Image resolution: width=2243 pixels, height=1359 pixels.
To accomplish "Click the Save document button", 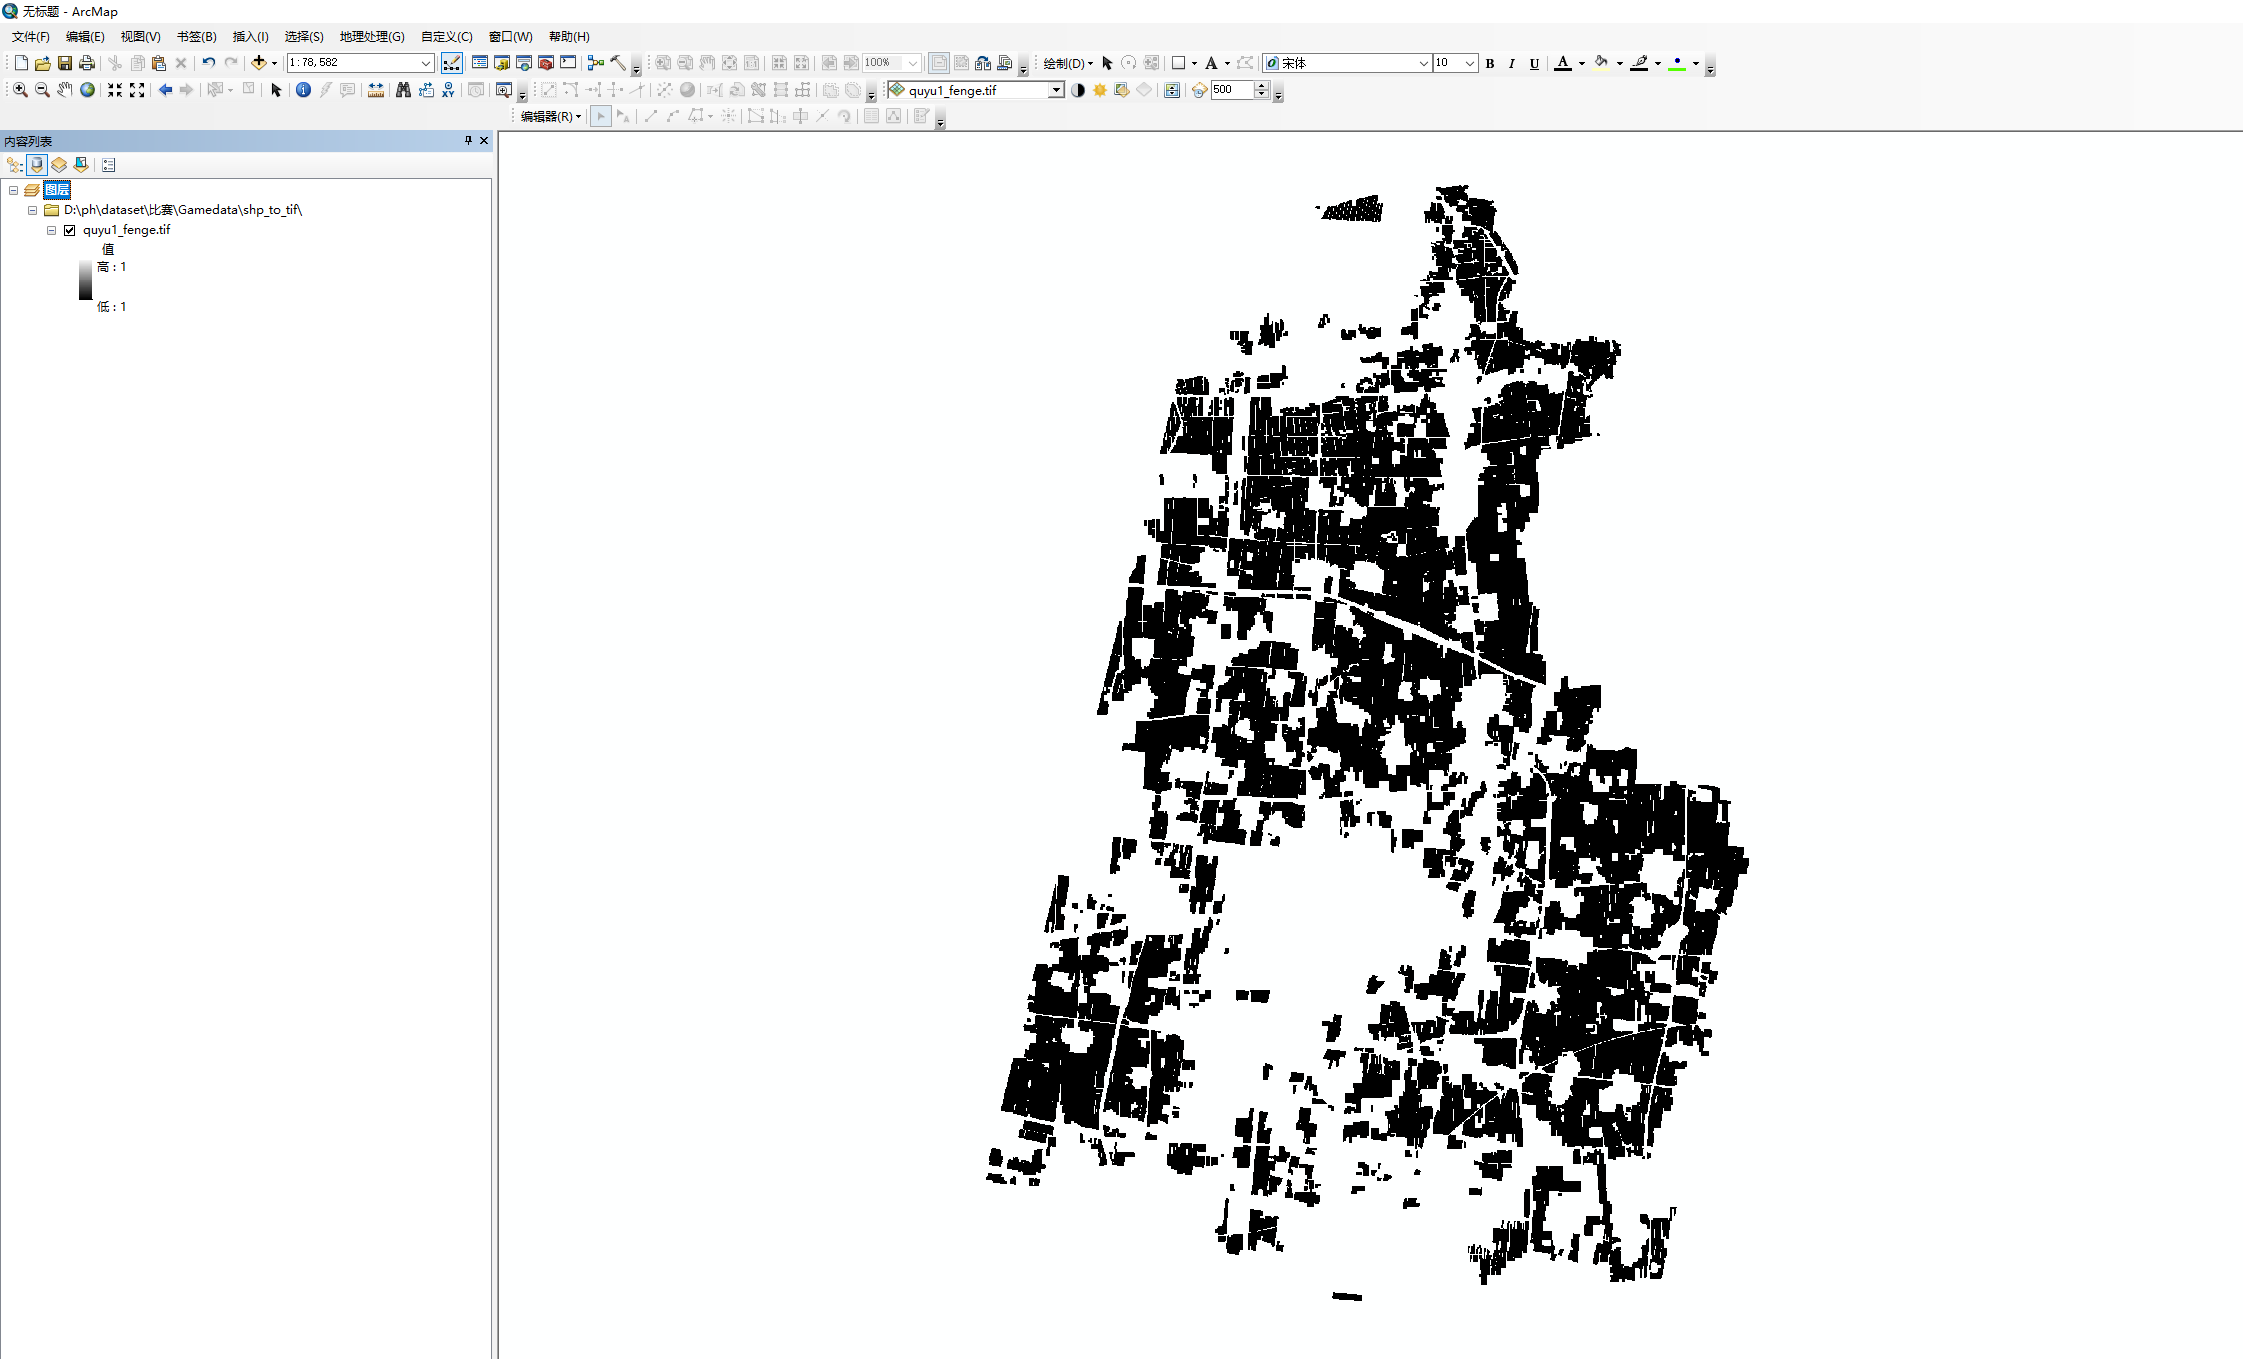I will [64, 62].
